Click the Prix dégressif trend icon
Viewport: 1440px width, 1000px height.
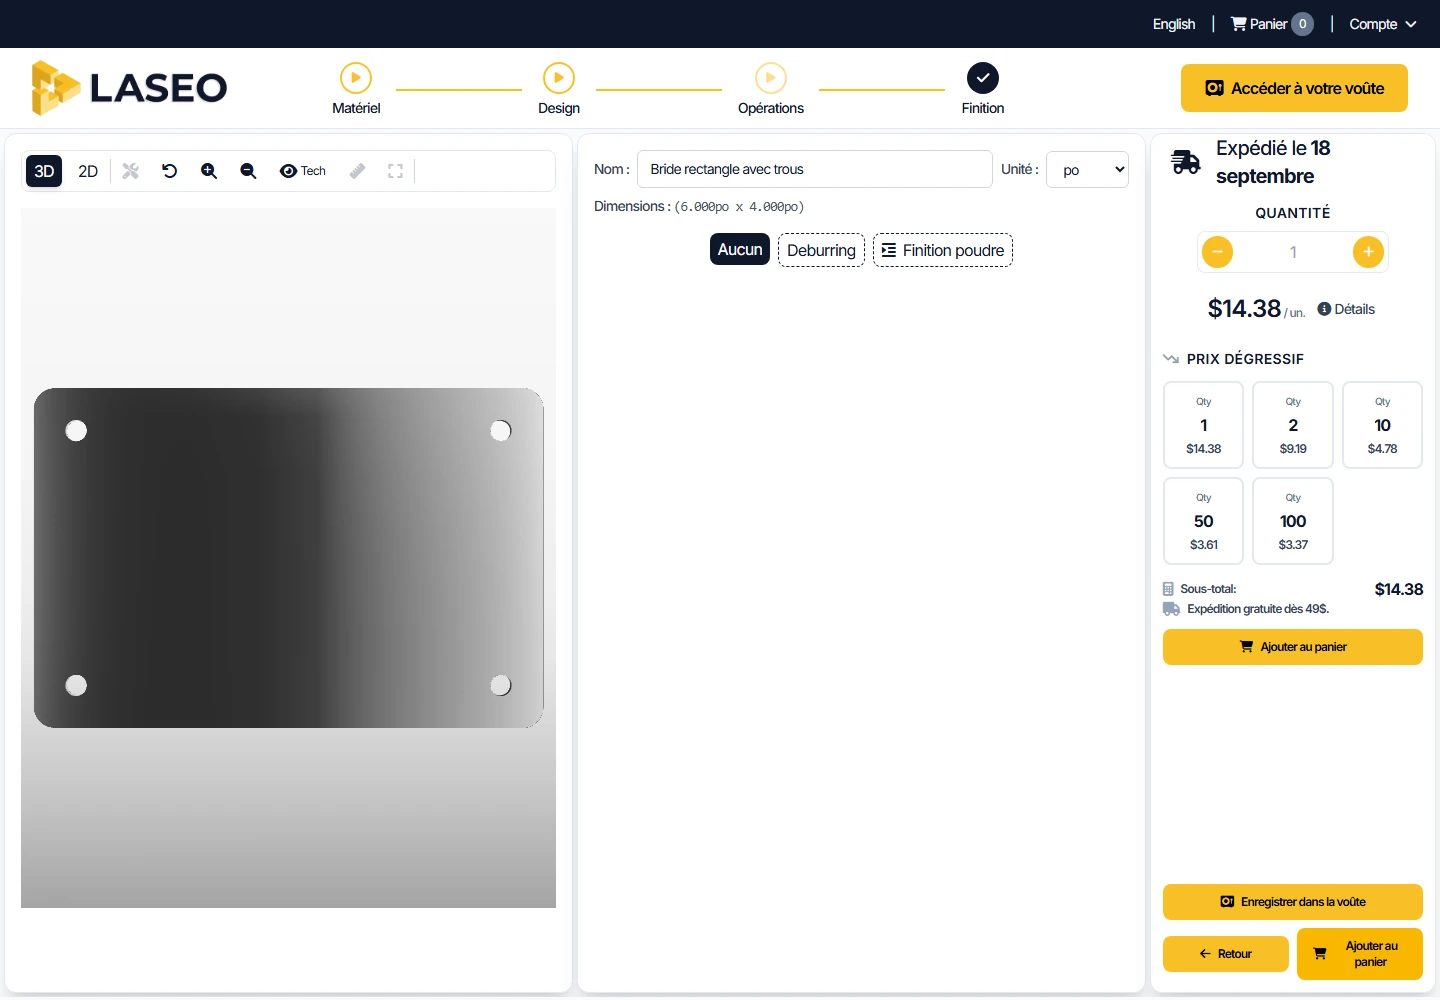click(x=1171, y=359)
